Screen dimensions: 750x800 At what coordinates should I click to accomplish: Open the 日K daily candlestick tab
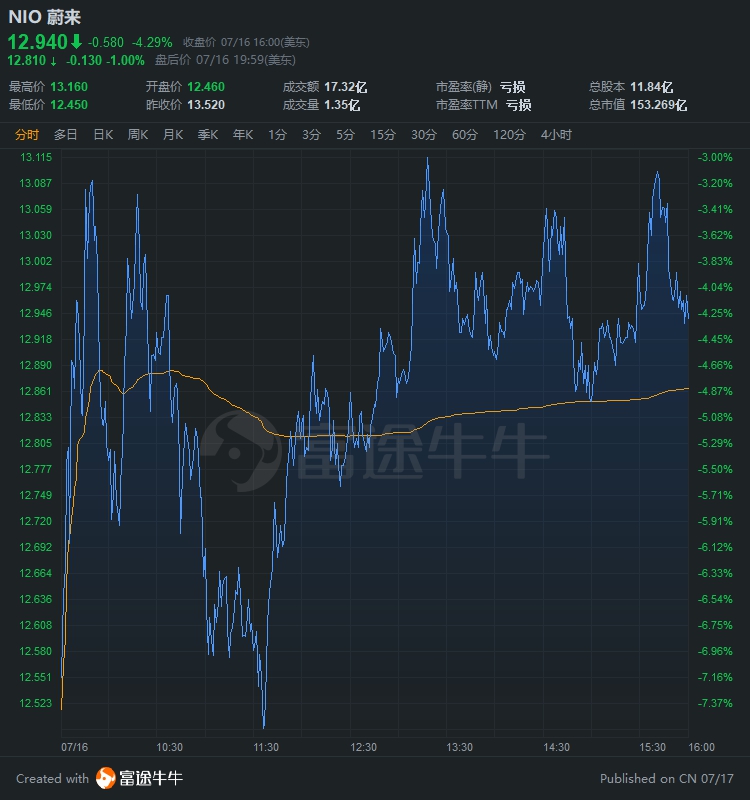[103, 135]
